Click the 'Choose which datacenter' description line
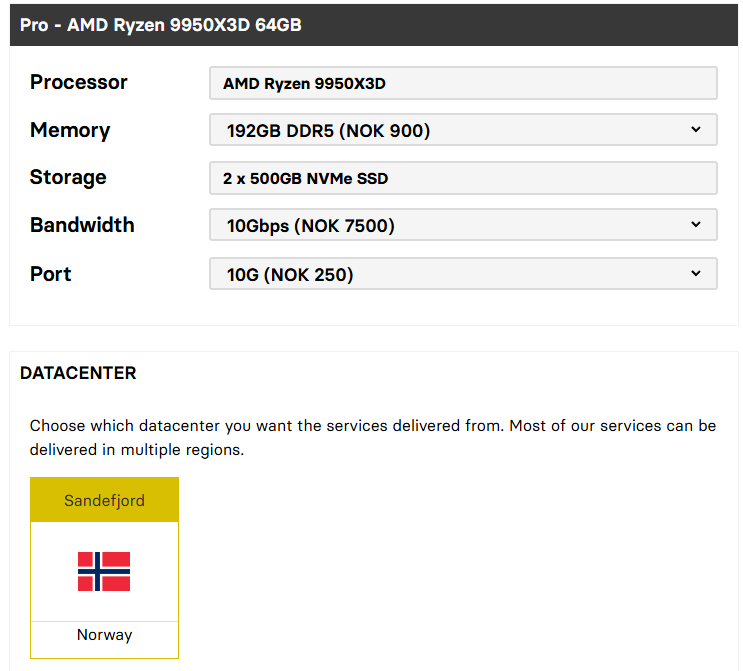The height and width of the screenshot is (671, 743). (372, 425)
